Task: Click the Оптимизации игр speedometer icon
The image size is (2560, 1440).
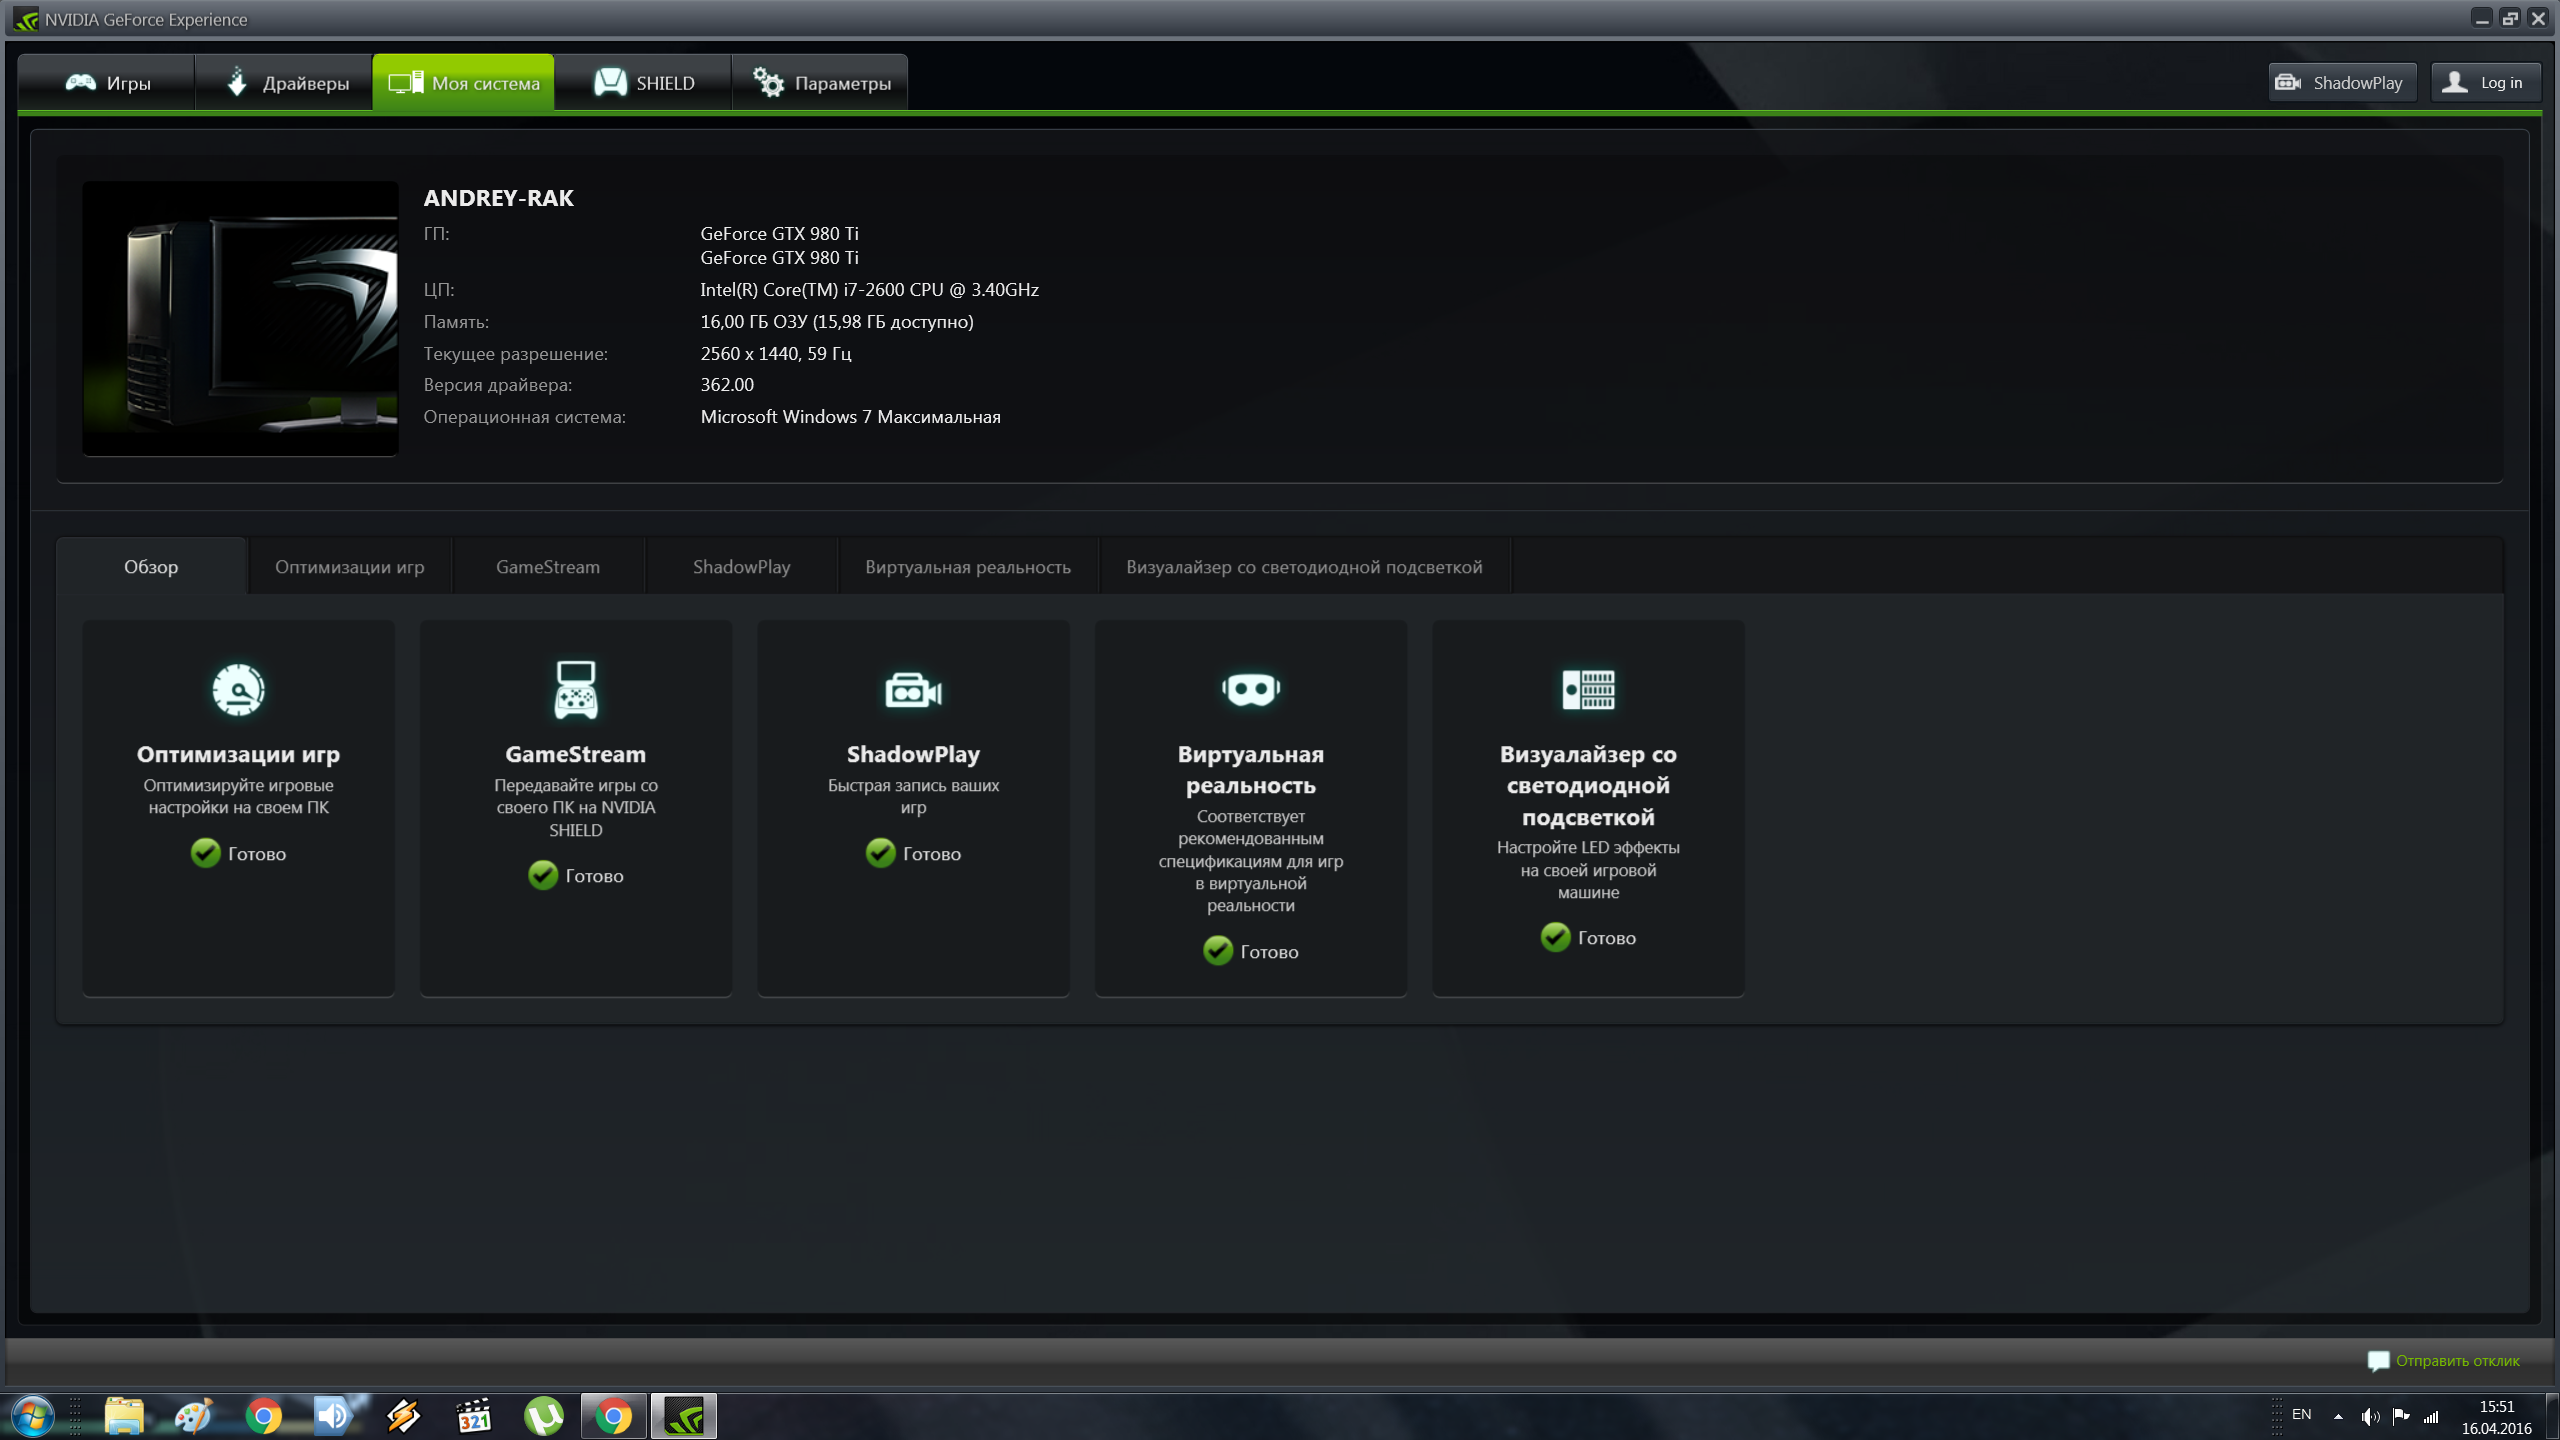Action: click(x=238, y=689)
